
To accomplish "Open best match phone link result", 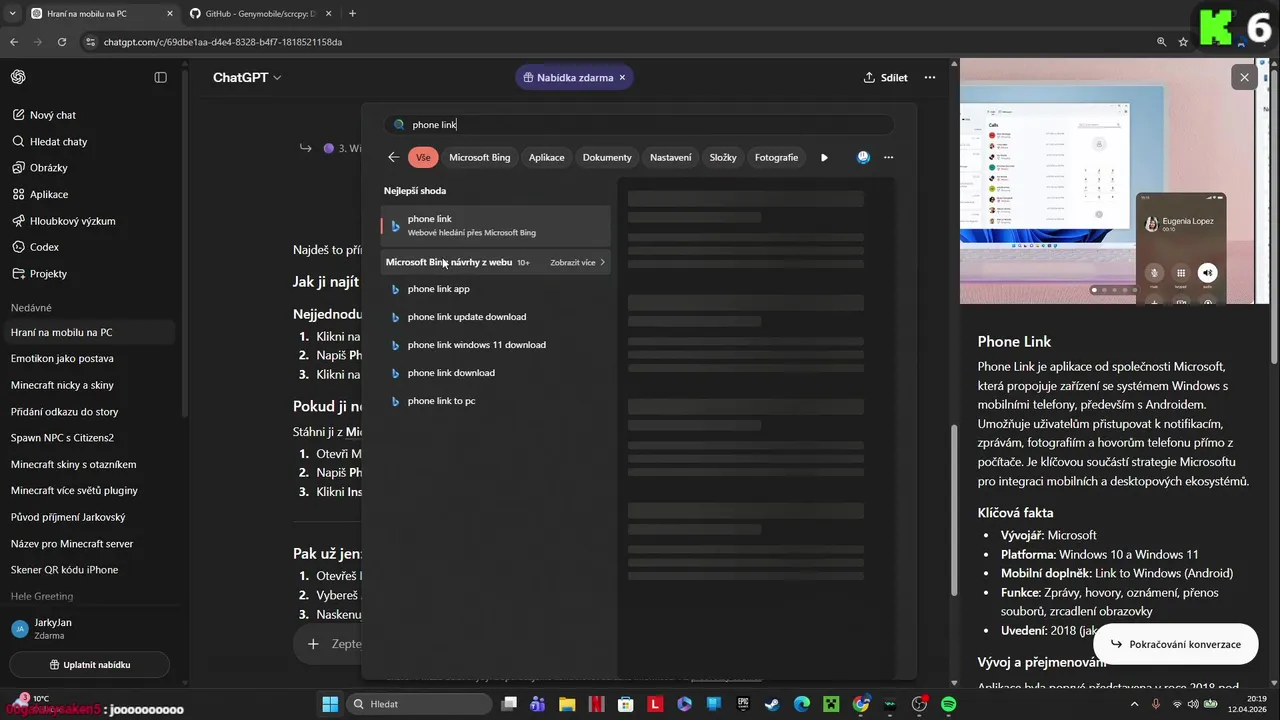I will coord(495,226).
